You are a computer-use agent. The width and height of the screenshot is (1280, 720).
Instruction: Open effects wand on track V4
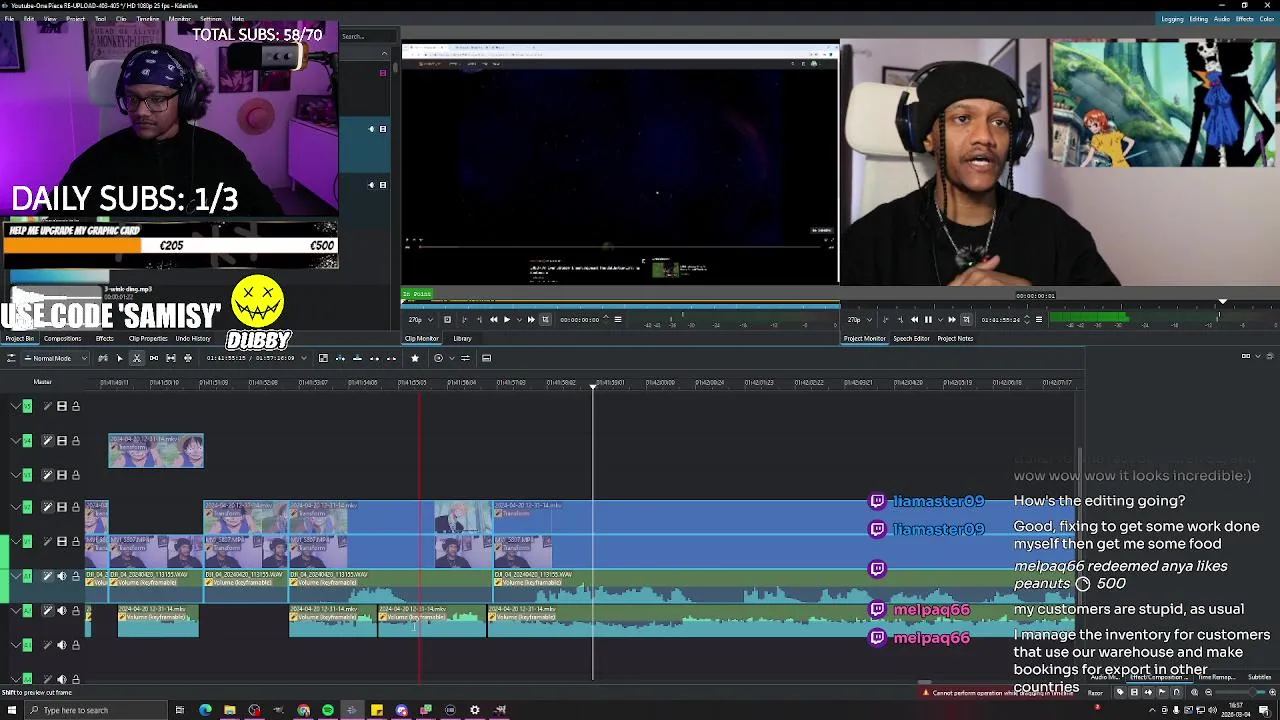point(47,440)
